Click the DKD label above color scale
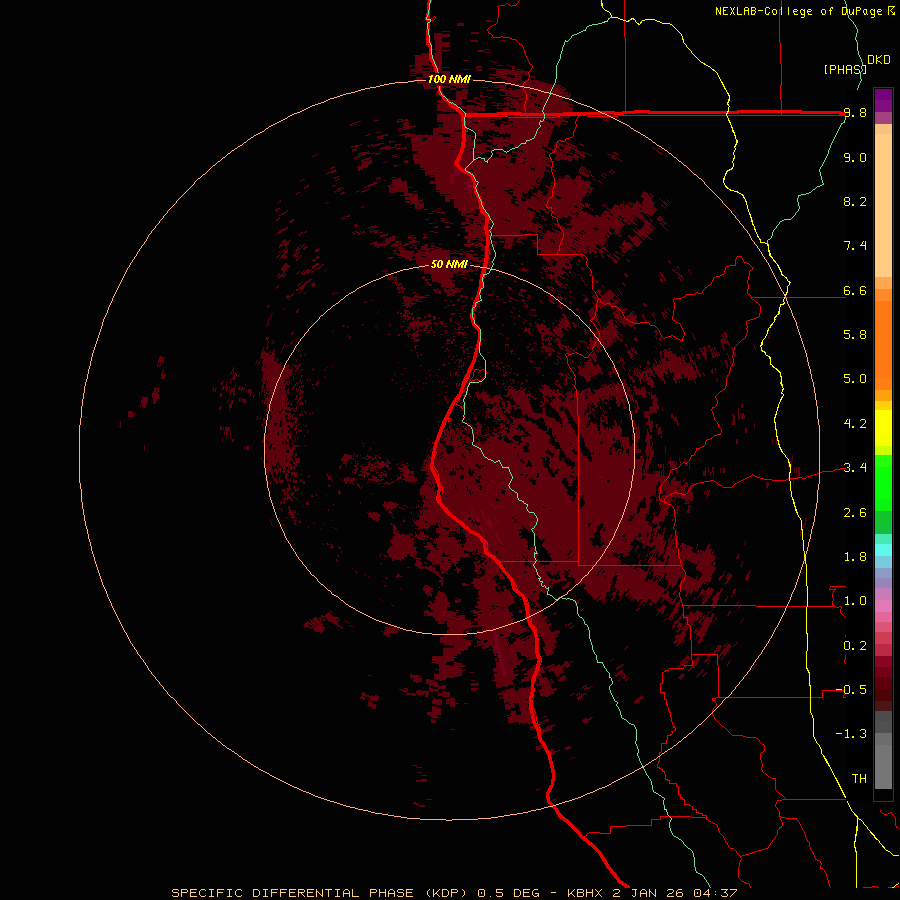 click(x=879, y=60)
